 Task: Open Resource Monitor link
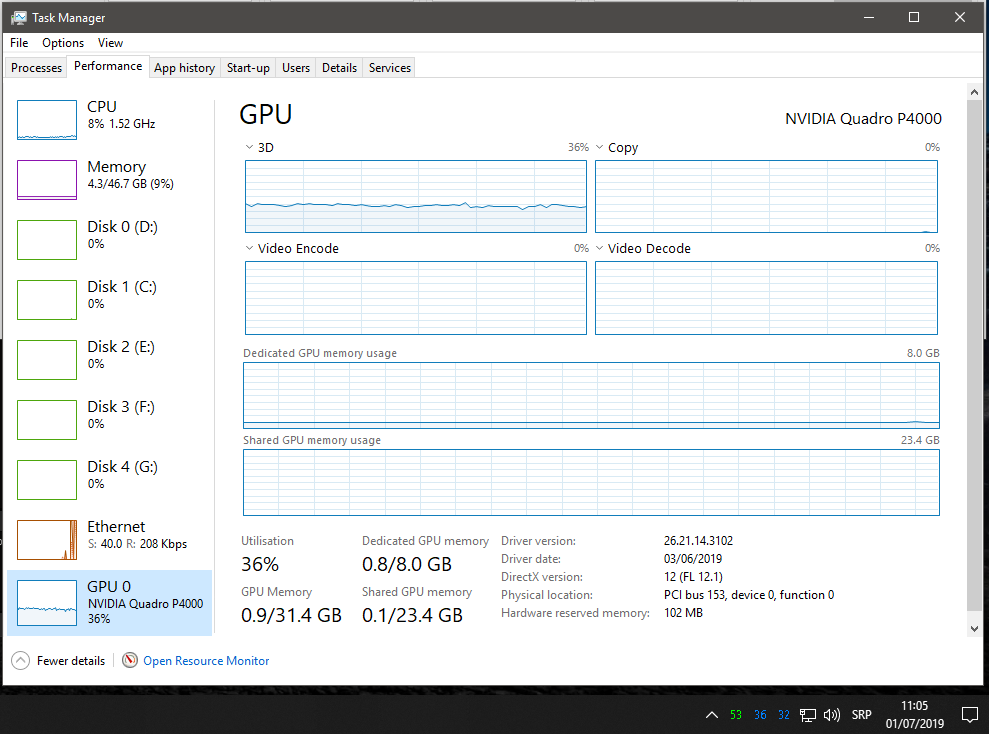pyautogui.click(x=206, y=660)
